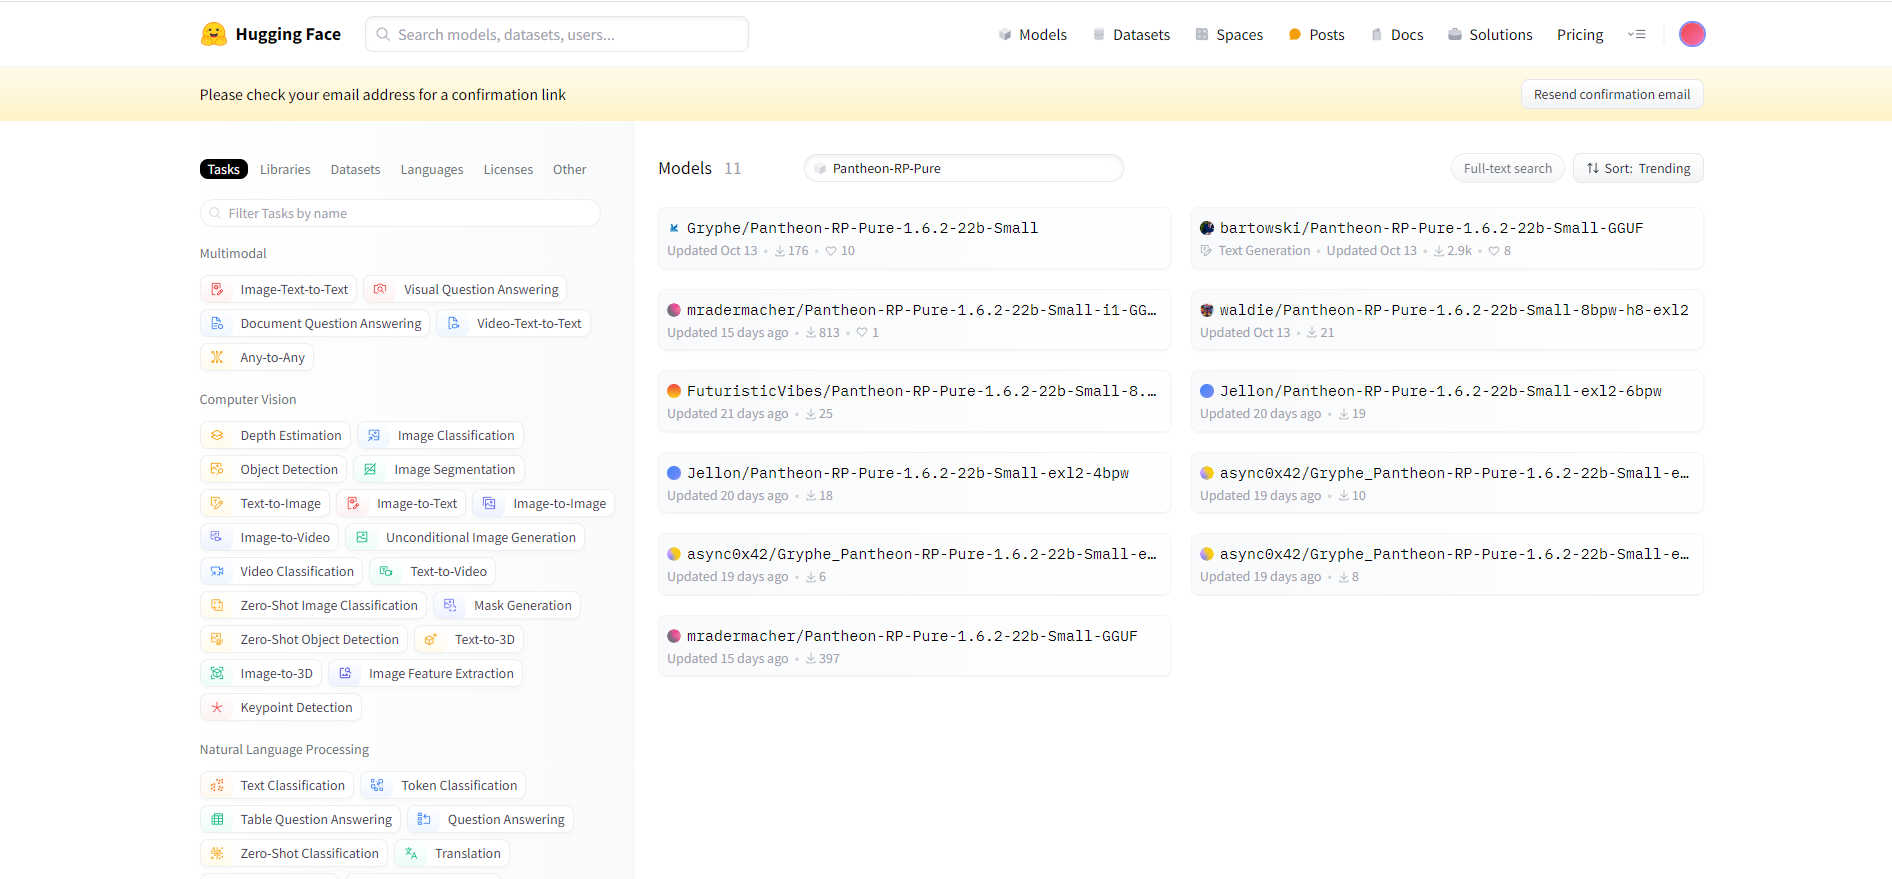Select the Image-to-3D task icon
This screenshot has width=1892, height=879.
pyautogui.click(x=217, y=674)
